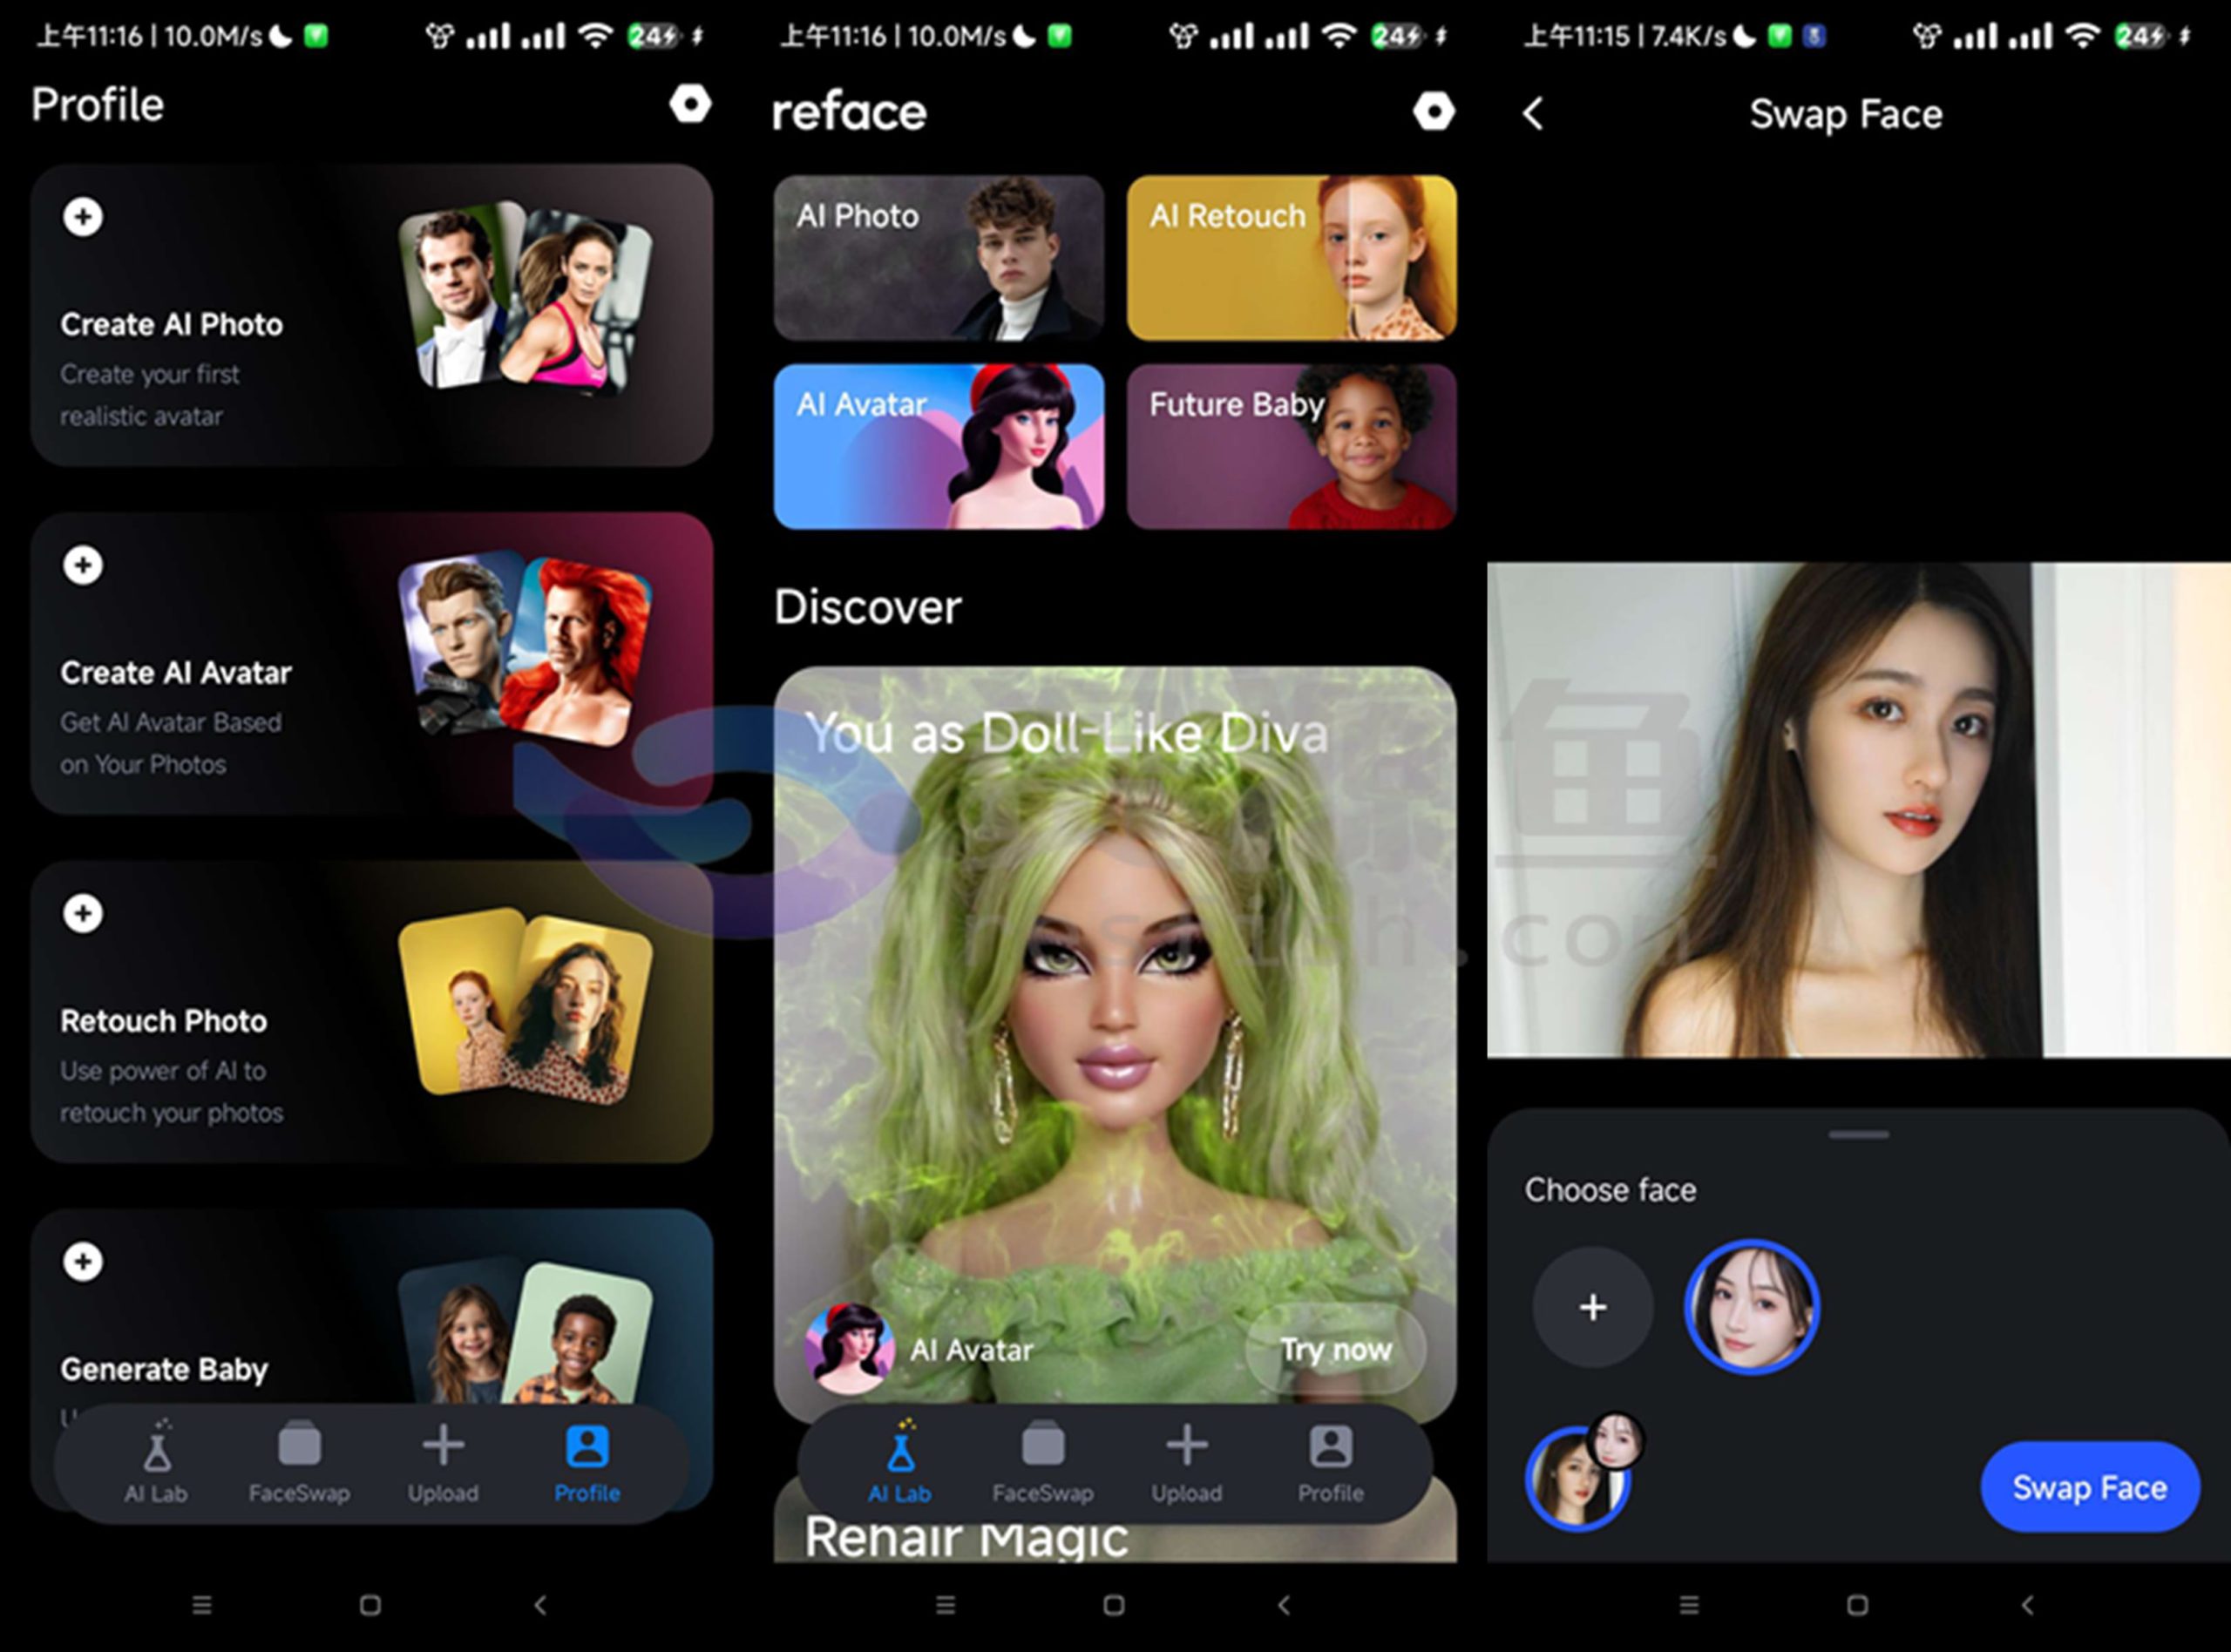Tap Android home button under reface screen
This screenshot has height=1652, width=2231.
pyautogui.click(x=1114, y=1605)
